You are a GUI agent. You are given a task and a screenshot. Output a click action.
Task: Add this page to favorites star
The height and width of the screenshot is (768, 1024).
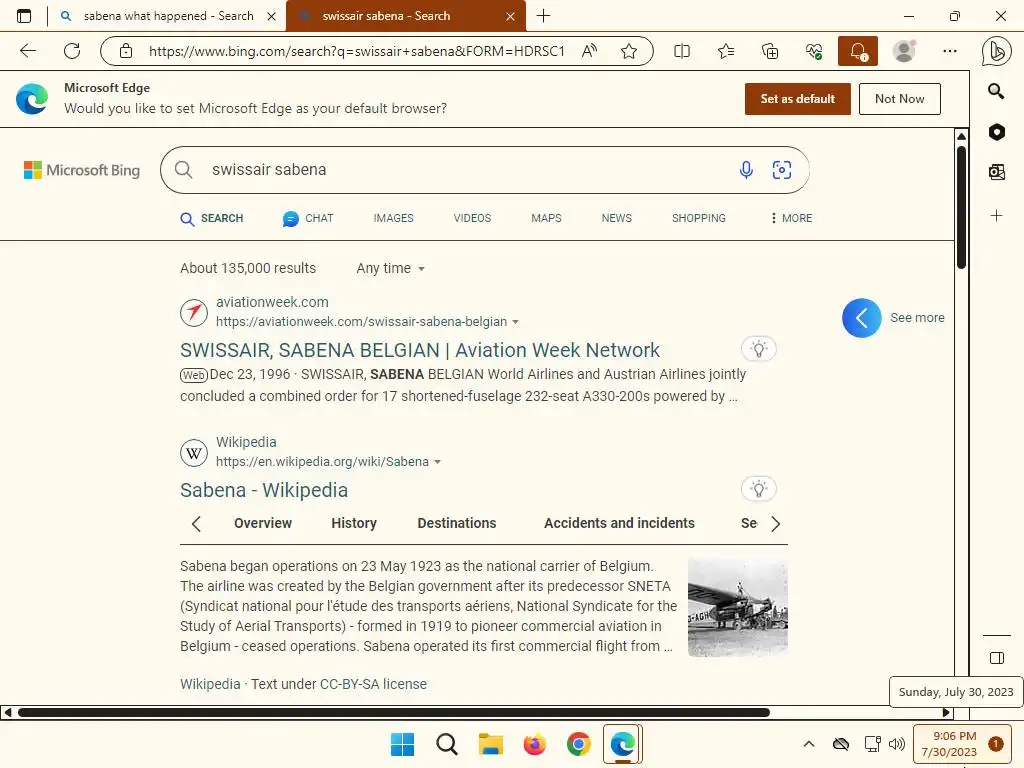(x=629, y=51)
